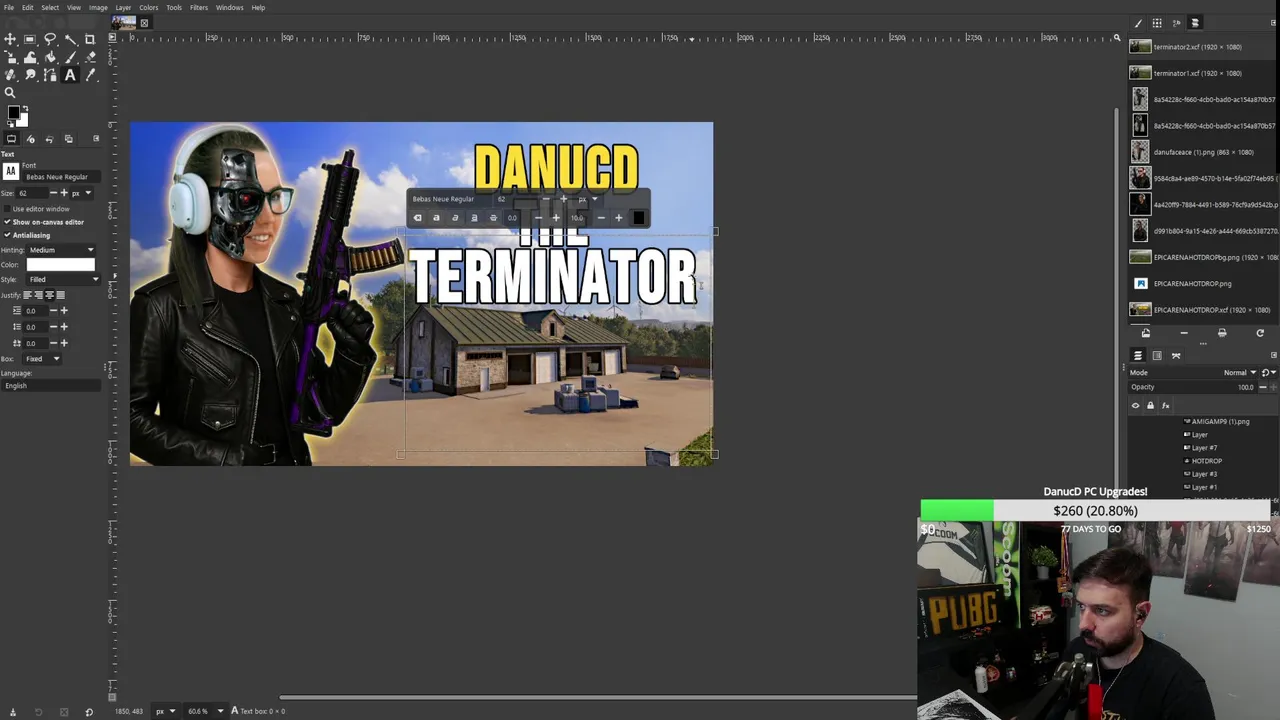Select the Unified Transform tool
Screen dimensions: 1280x720
pos(10,57)
